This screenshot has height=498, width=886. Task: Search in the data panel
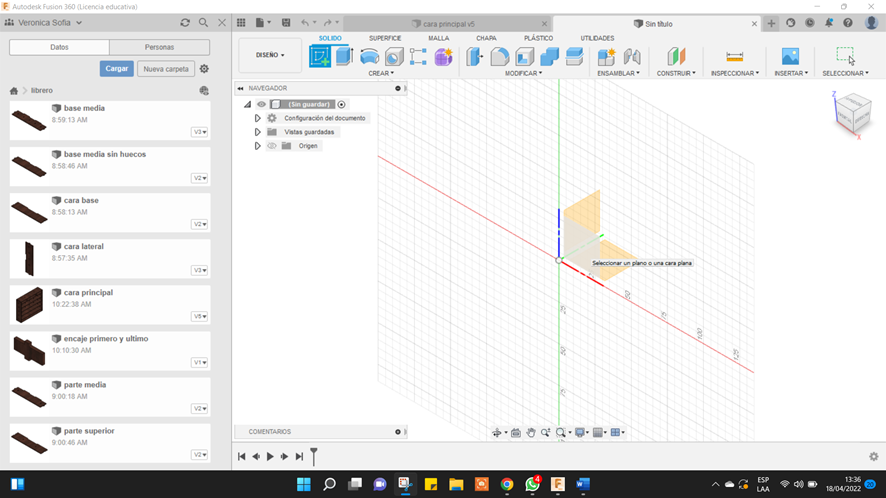coord(203,23)
